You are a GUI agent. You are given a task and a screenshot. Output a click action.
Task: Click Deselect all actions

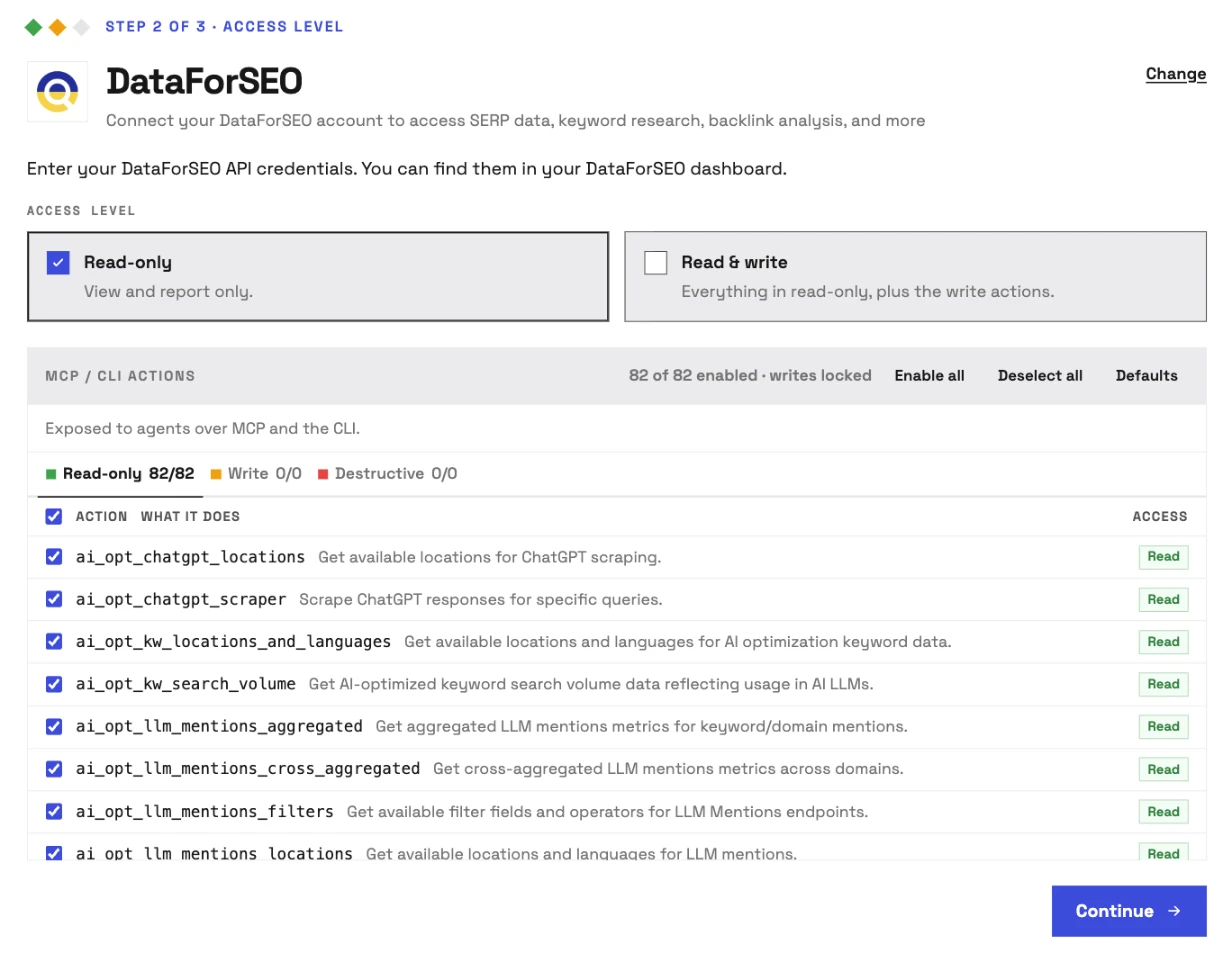point(1040,376)
